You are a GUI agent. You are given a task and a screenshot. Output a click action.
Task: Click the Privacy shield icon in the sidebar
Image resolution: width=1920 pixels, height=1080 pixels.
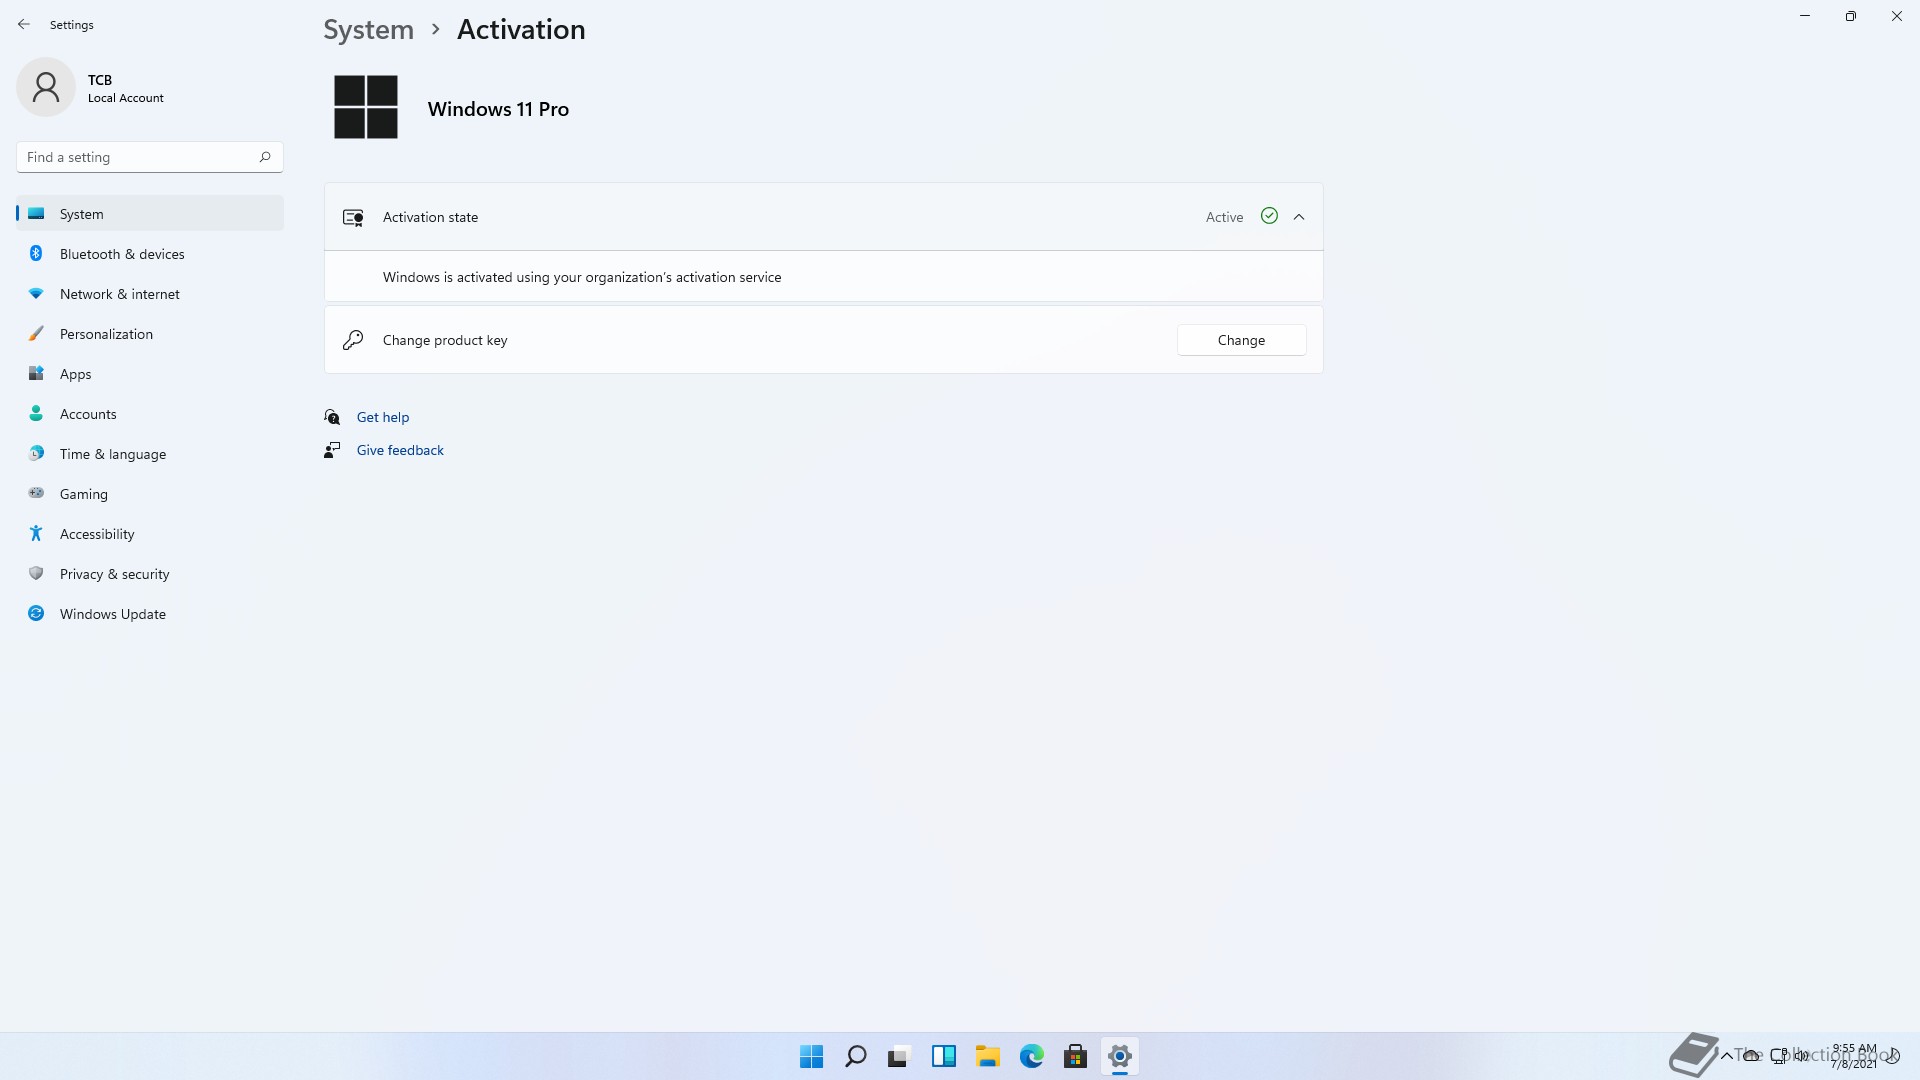[x=36, y=574]
